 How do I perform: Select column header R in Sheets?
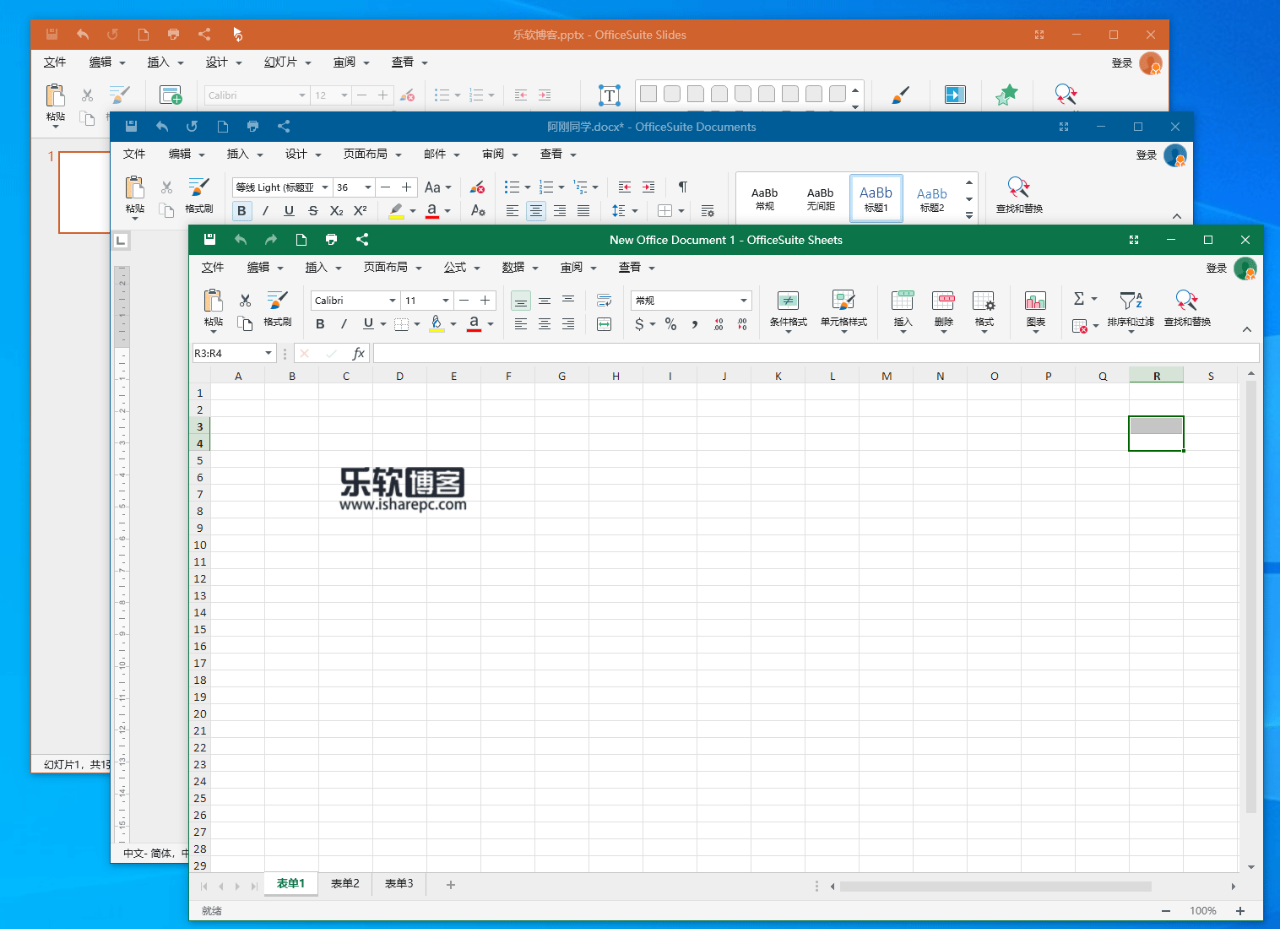[x=1156, y=376]
